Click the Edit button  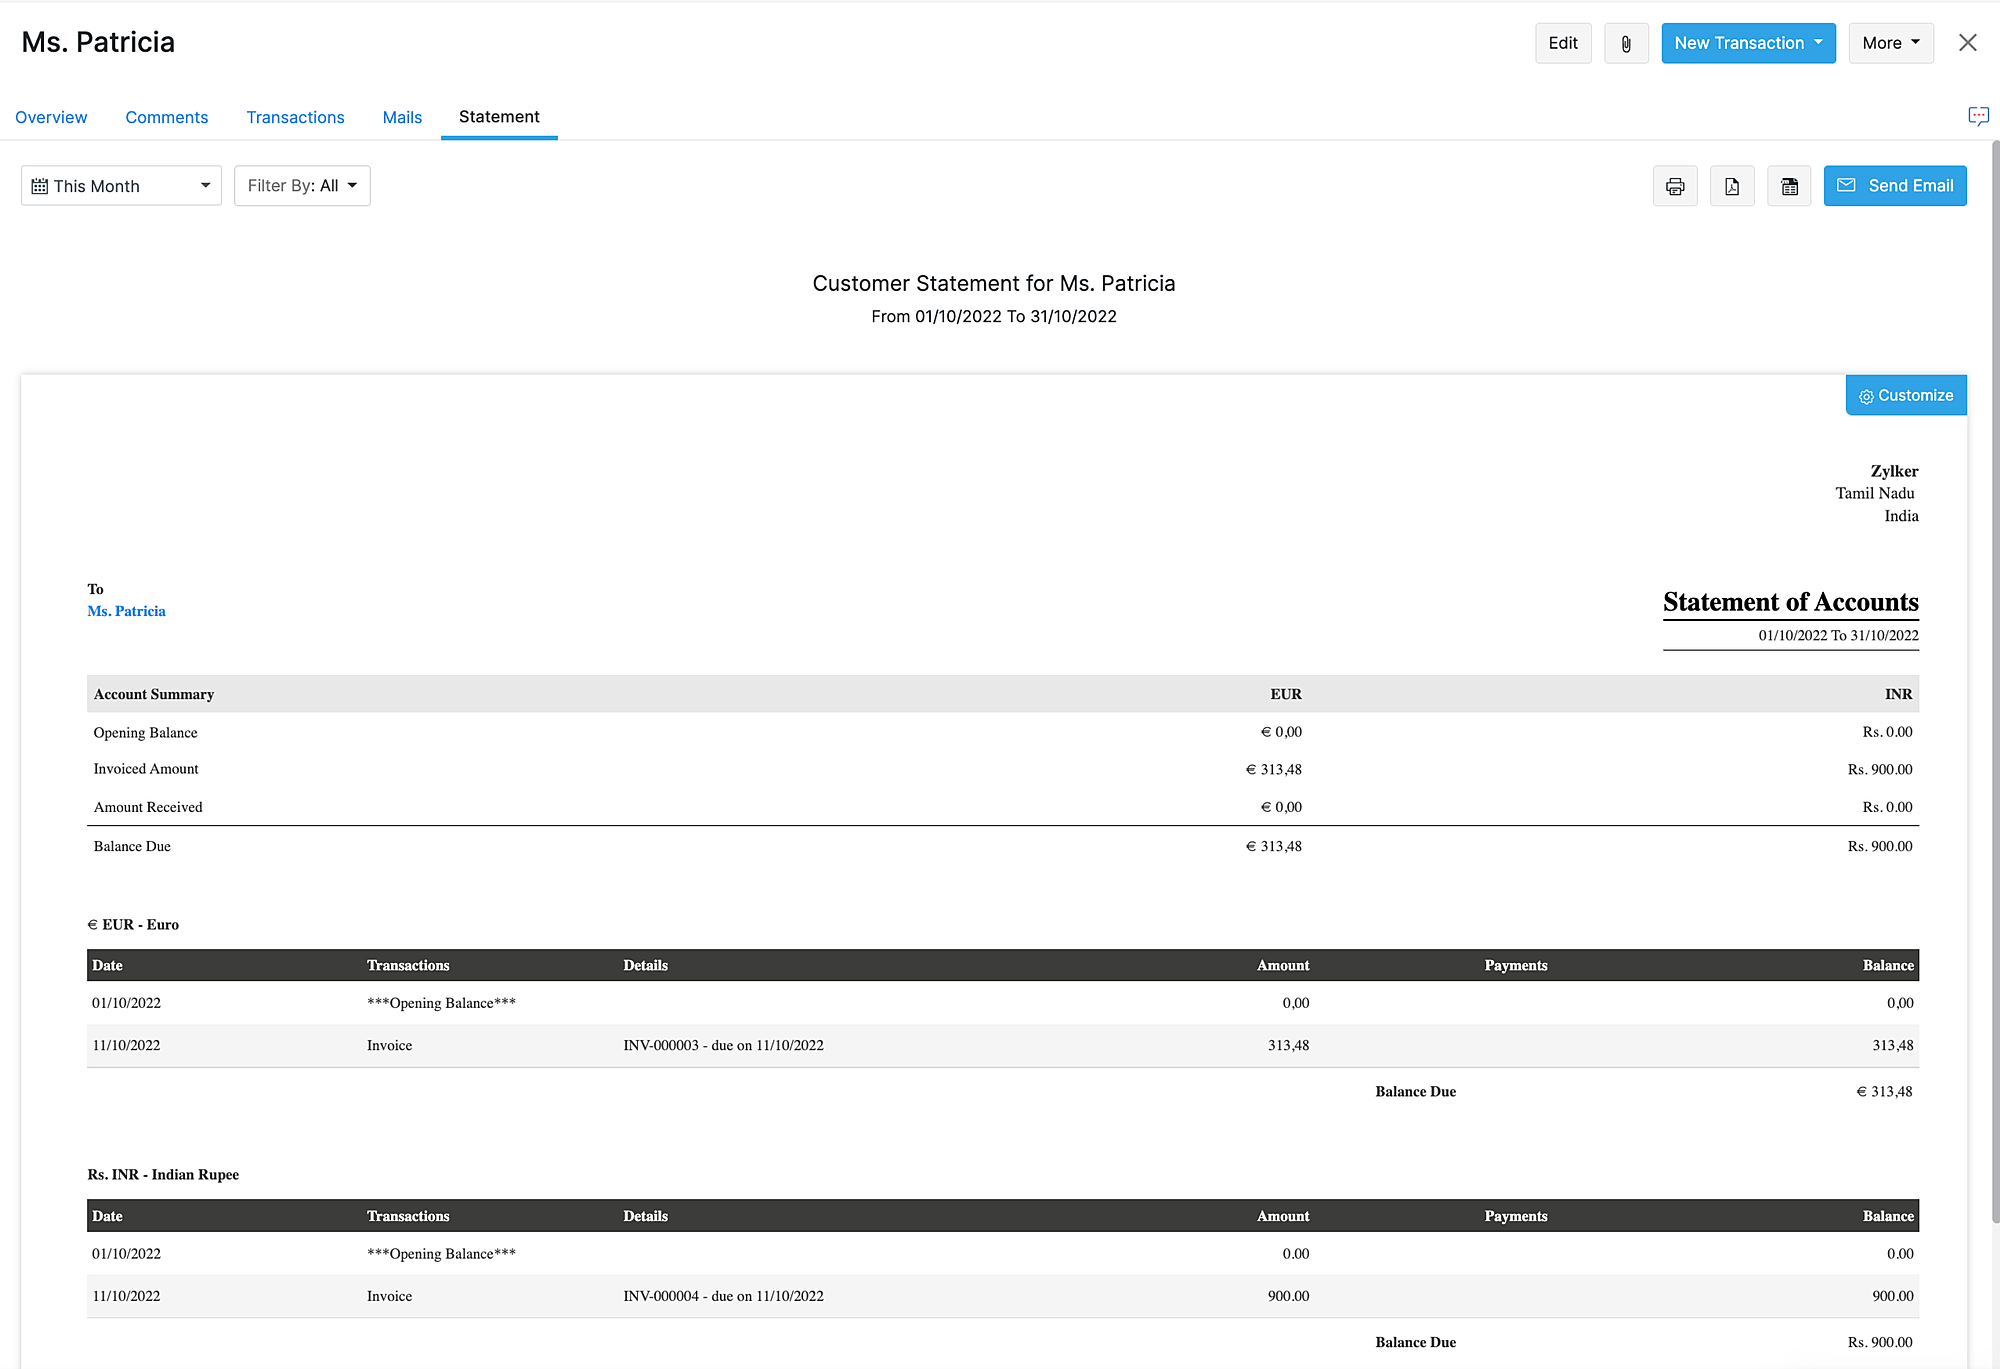[1563, 43]
